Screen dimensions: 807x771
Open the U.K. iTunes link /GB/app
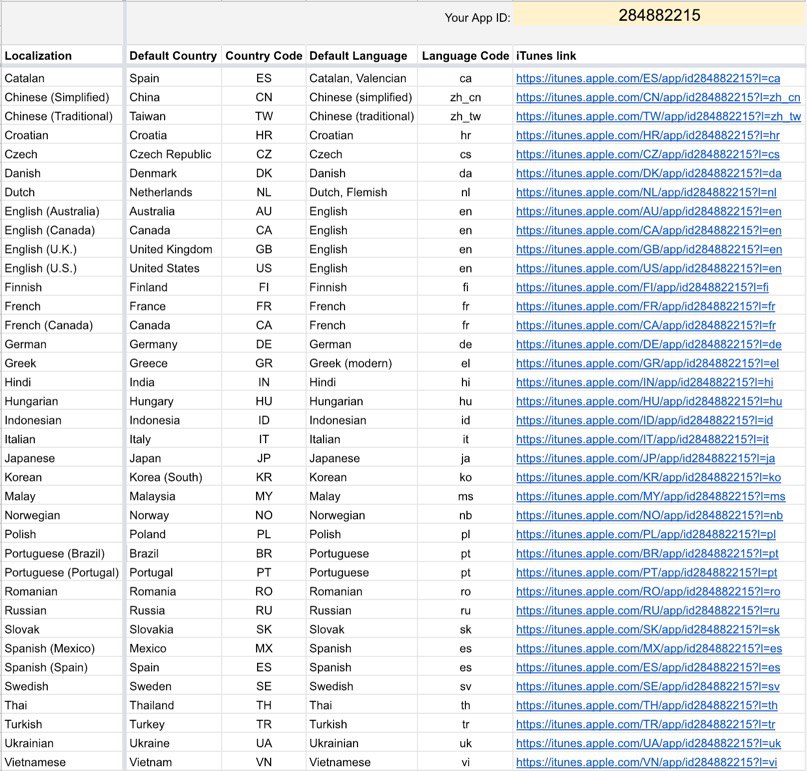[649, 250]
